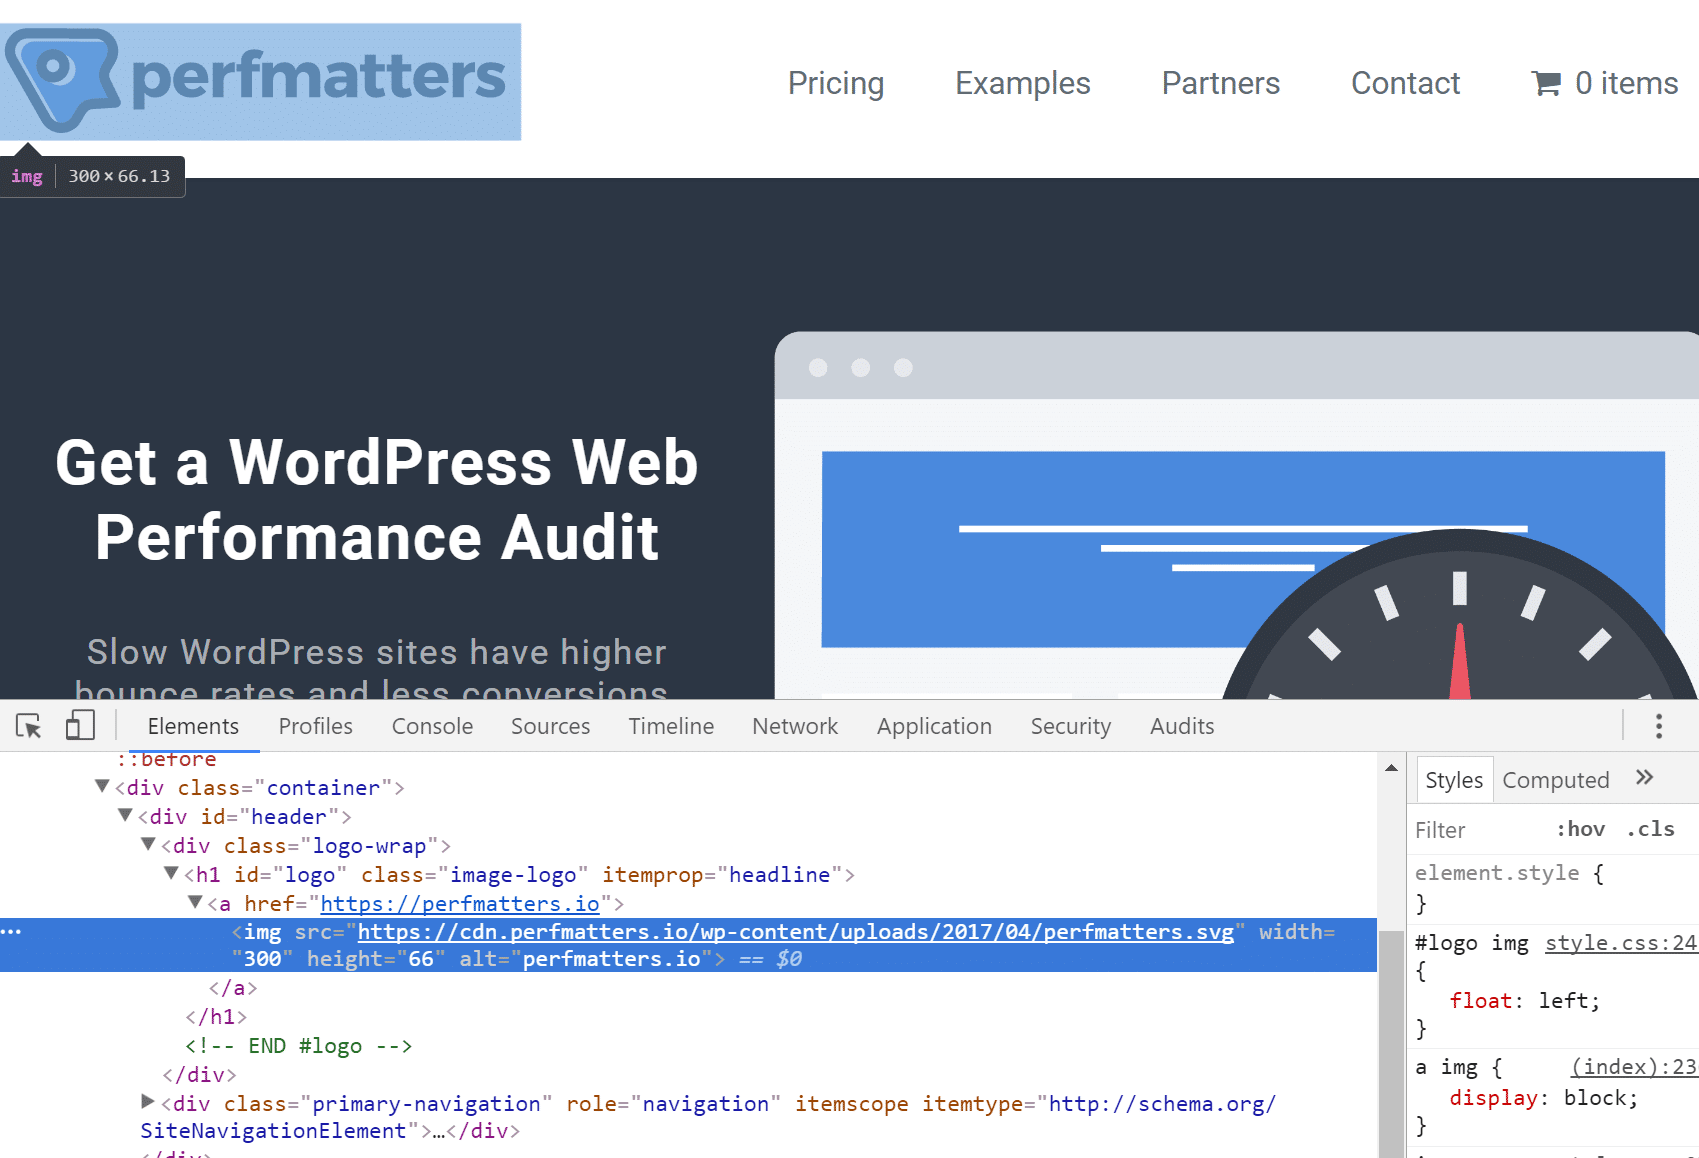Image resolution: width=1699 pixels, height=1158 pixels.
Task: Open the style.css:24 source link
Action: point(1620,942)
